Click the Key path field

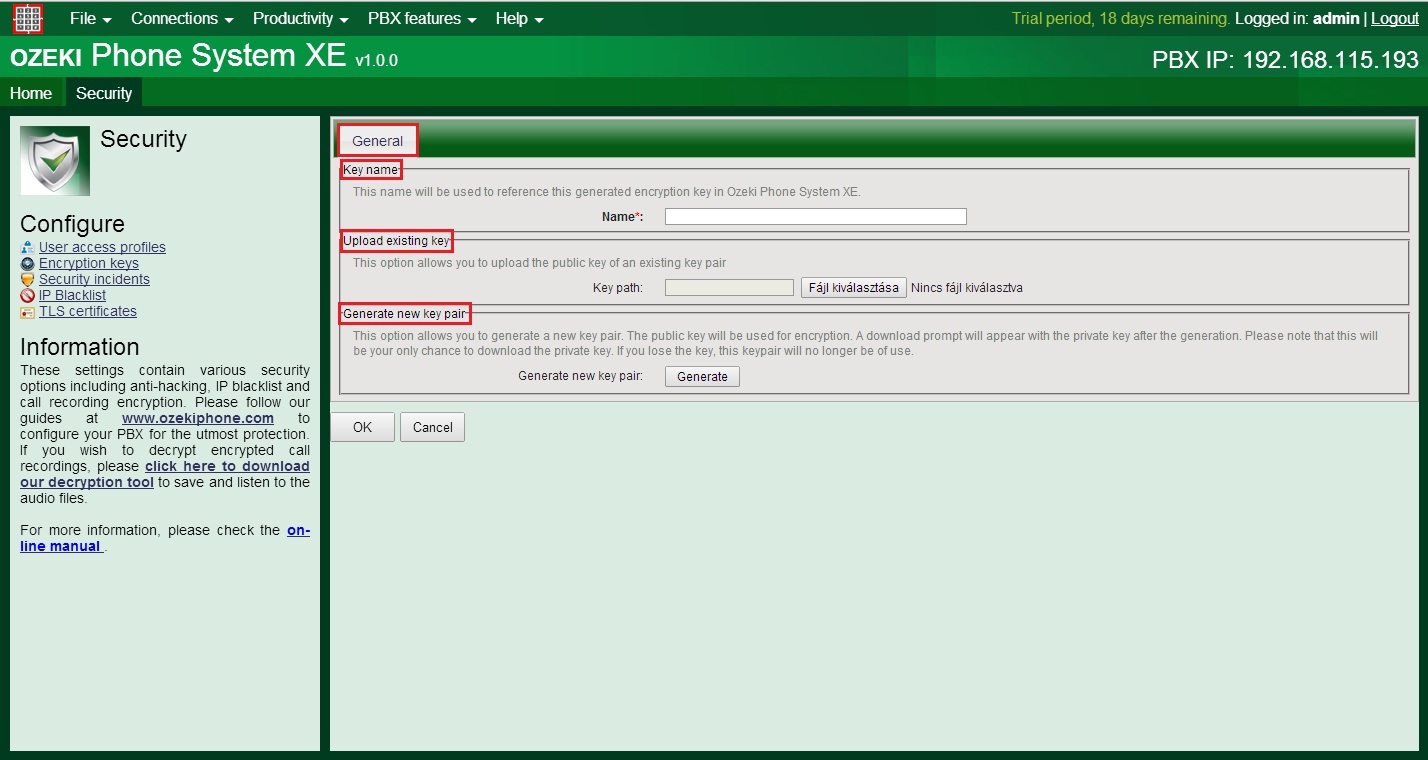(729, 288)
